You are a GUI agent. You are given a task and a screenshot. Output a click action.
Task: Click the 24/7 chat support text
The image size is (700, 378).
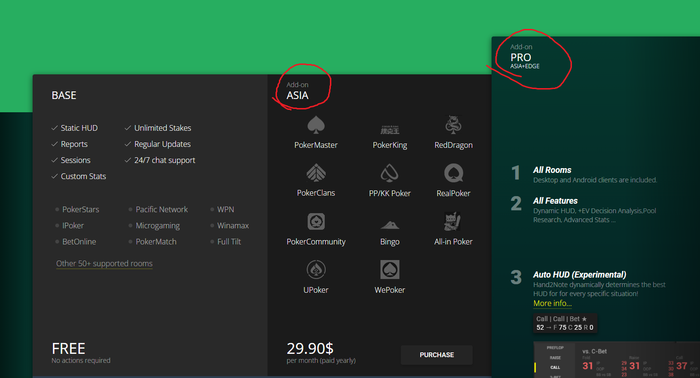pos(165,160)
